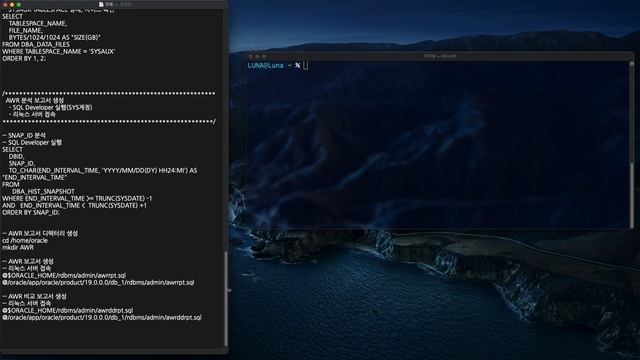The image size is (640, 360).
Task: Click the @$ORACLE_HOME/rdbms/admin/awrddrpt.sql line
Action: coord(67,310)
